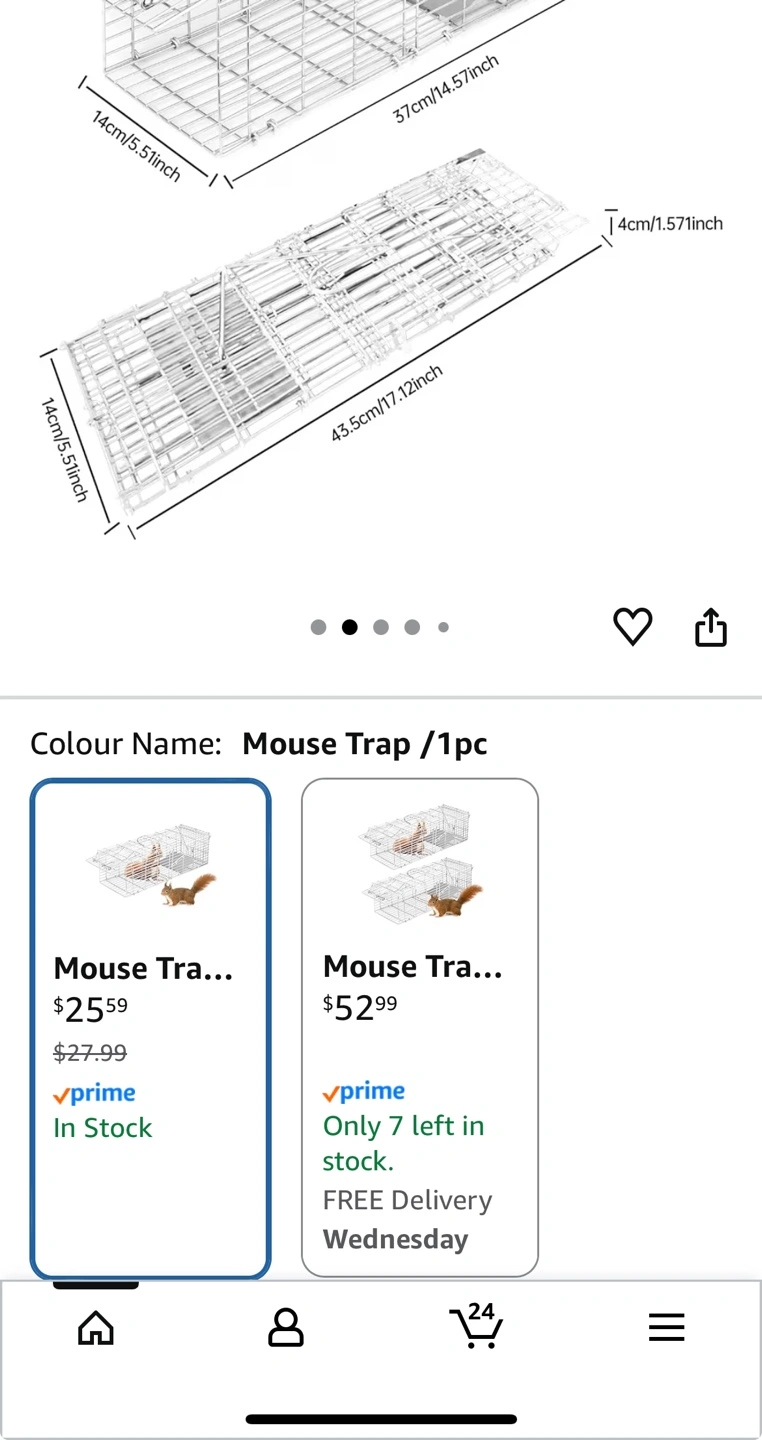Image resolution: width=762 pixels, height=1440 pixels.
Task: Tap the currently selected second image dot
Action: (350, 627)
